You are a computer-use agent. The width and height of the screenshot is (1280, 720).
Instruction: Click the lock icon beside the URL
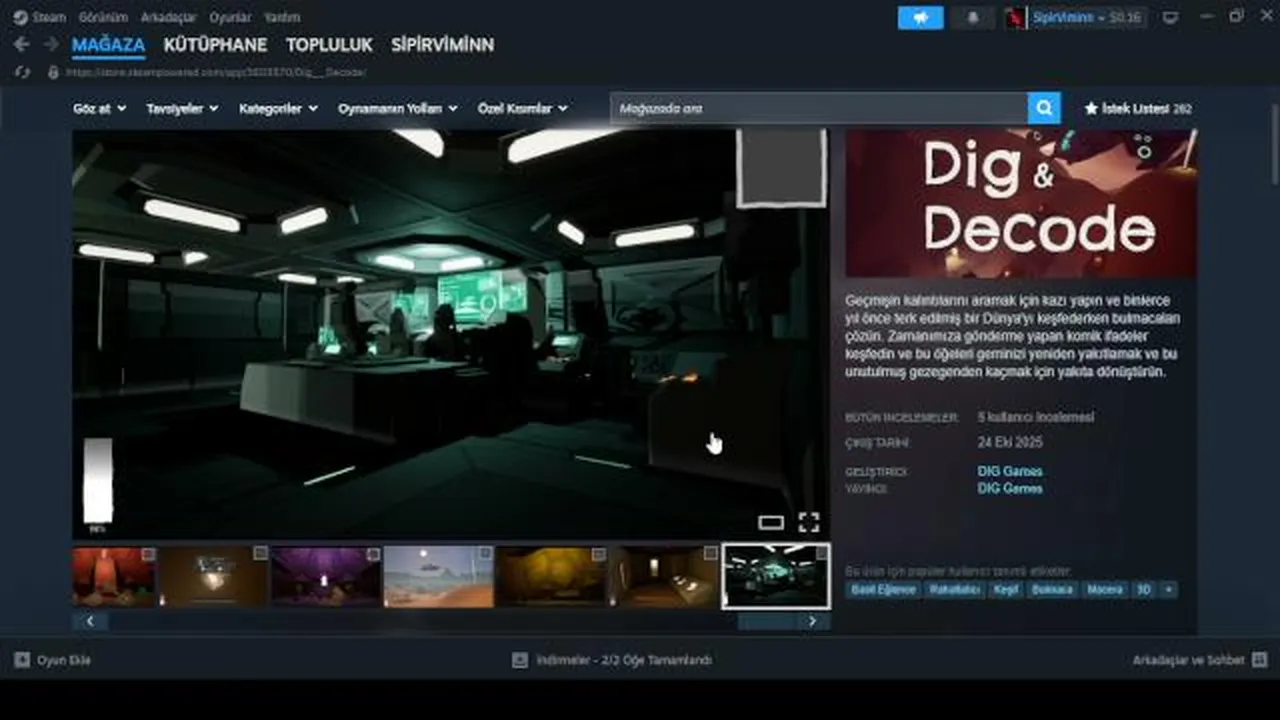[x=53, y=73]
